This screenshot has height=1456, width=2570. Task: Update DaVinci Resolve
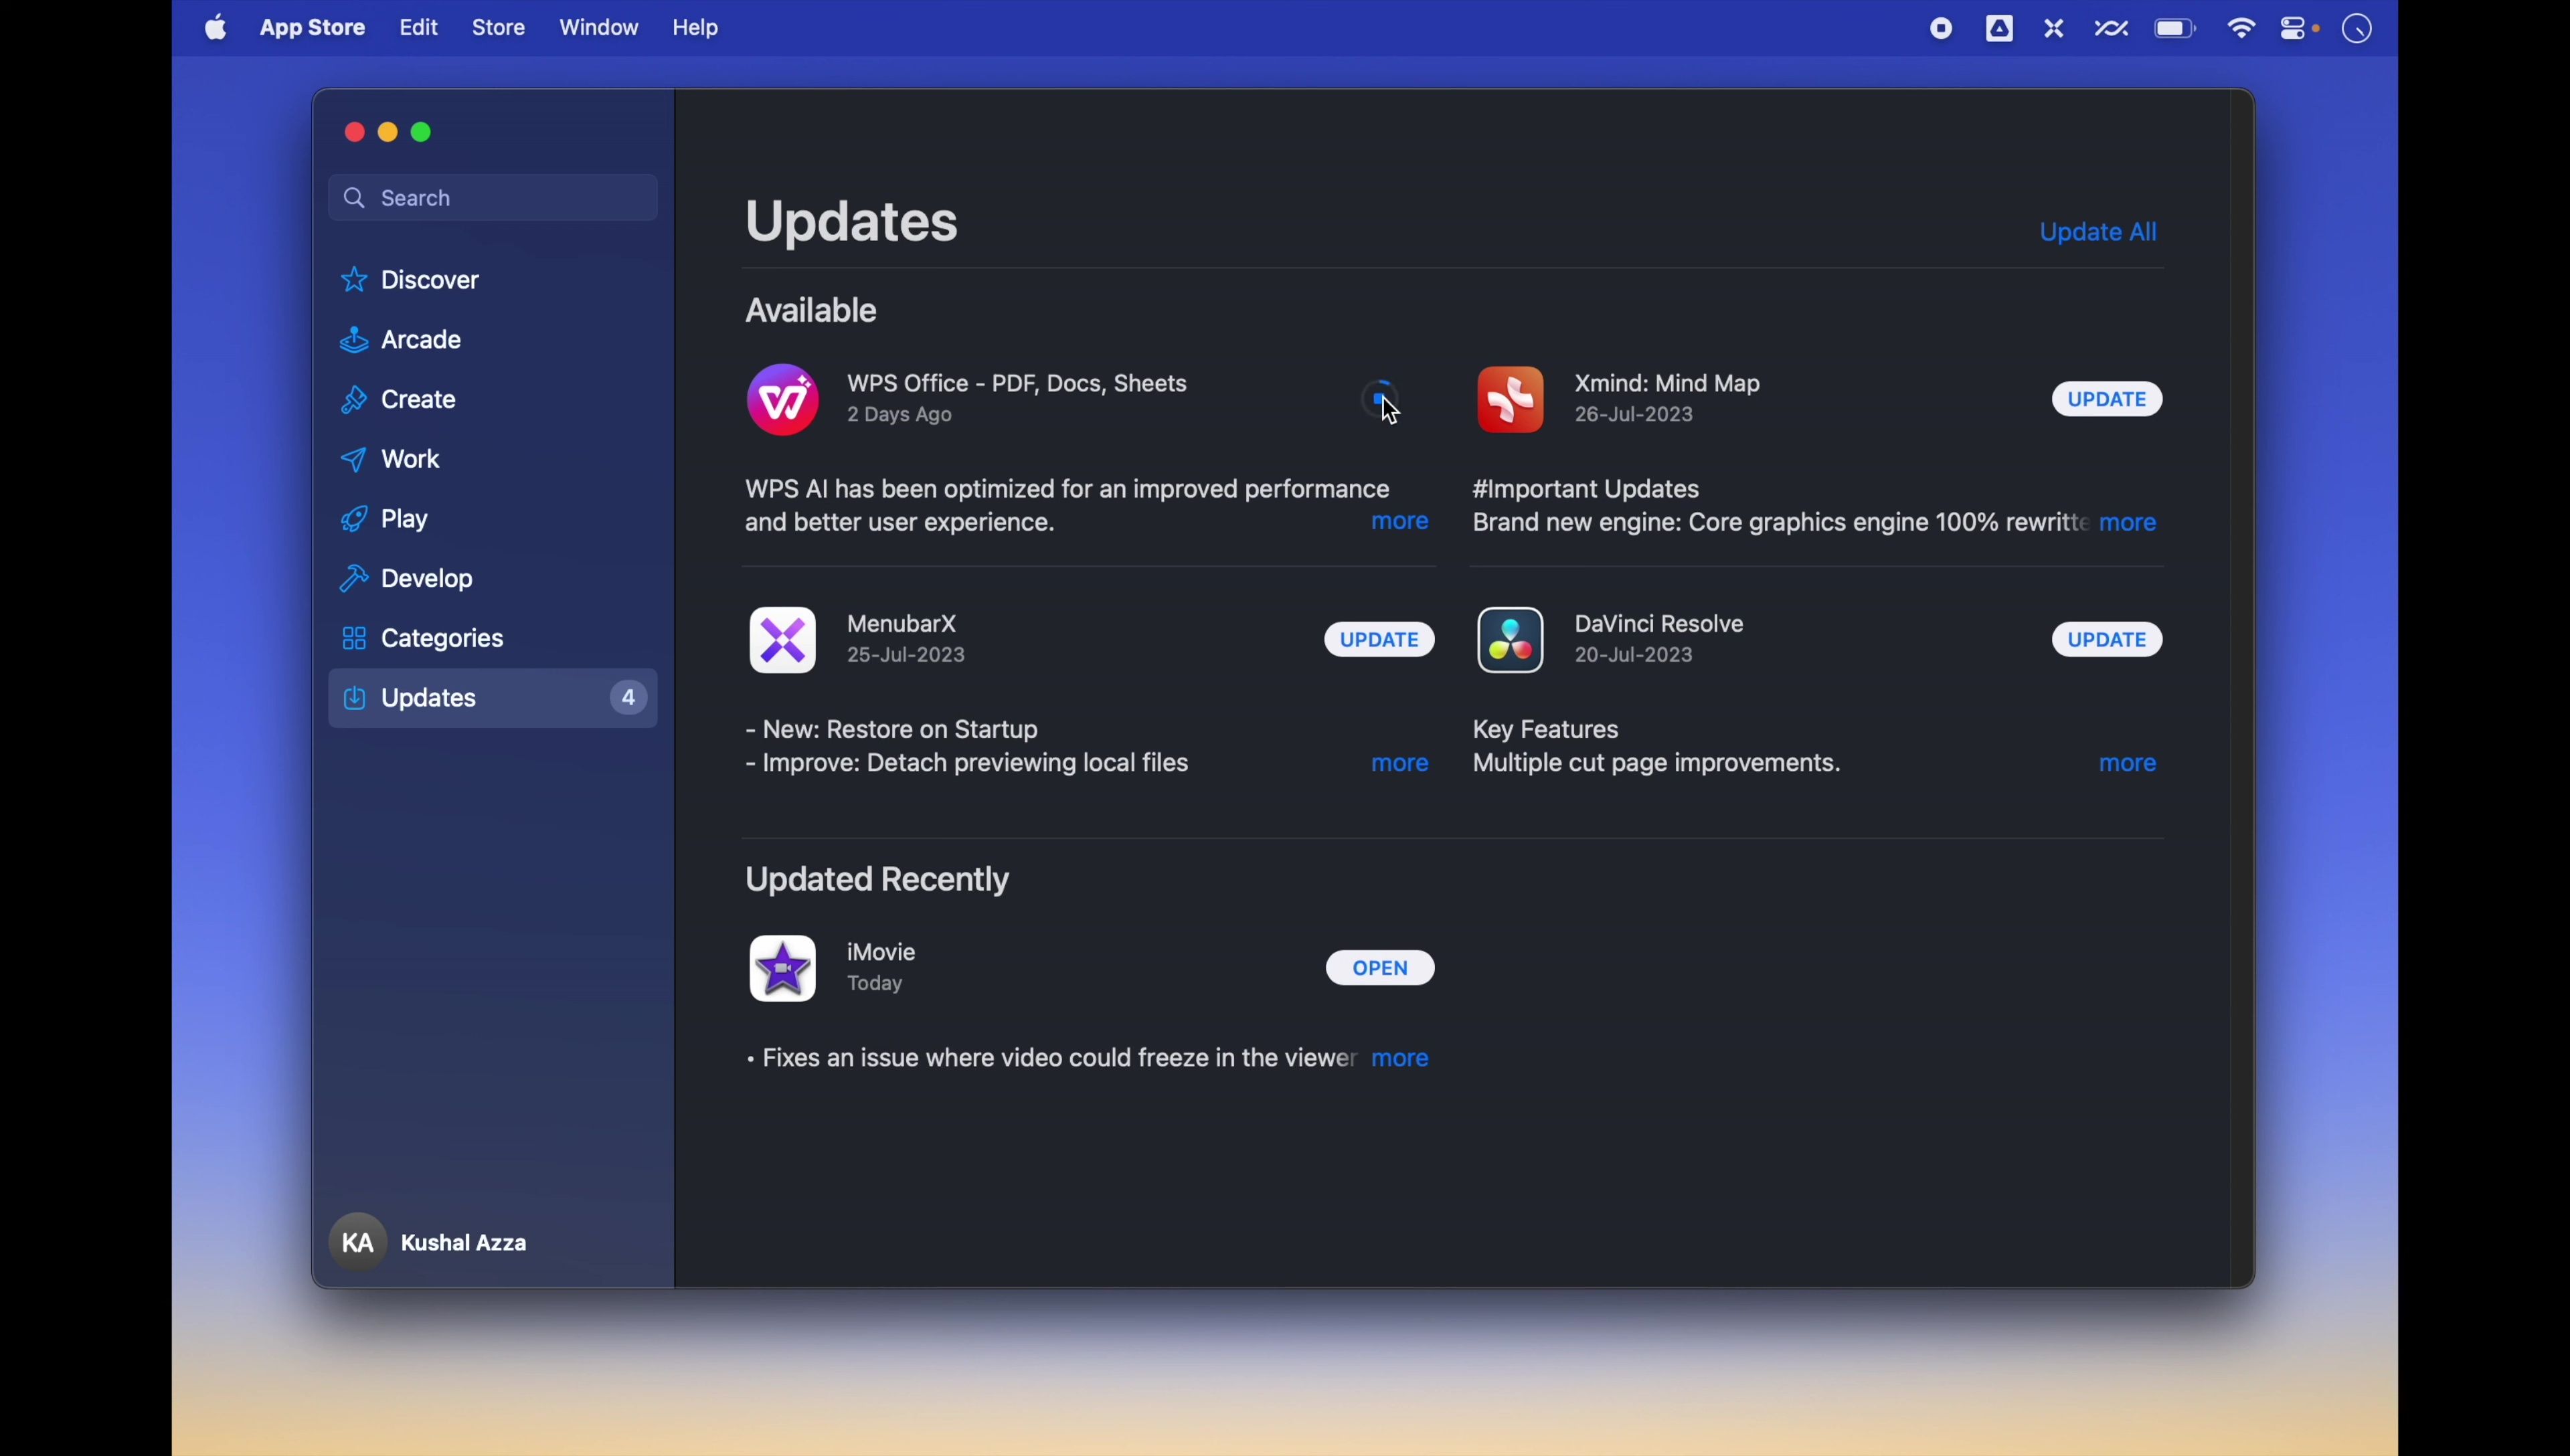coord(2107,640)
